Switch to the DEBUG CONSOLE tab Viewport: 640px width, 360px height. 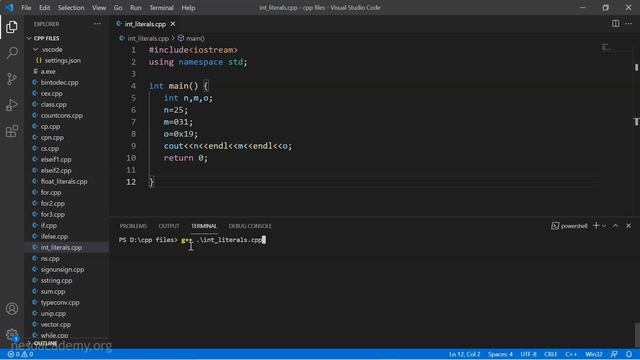[250, 226]
